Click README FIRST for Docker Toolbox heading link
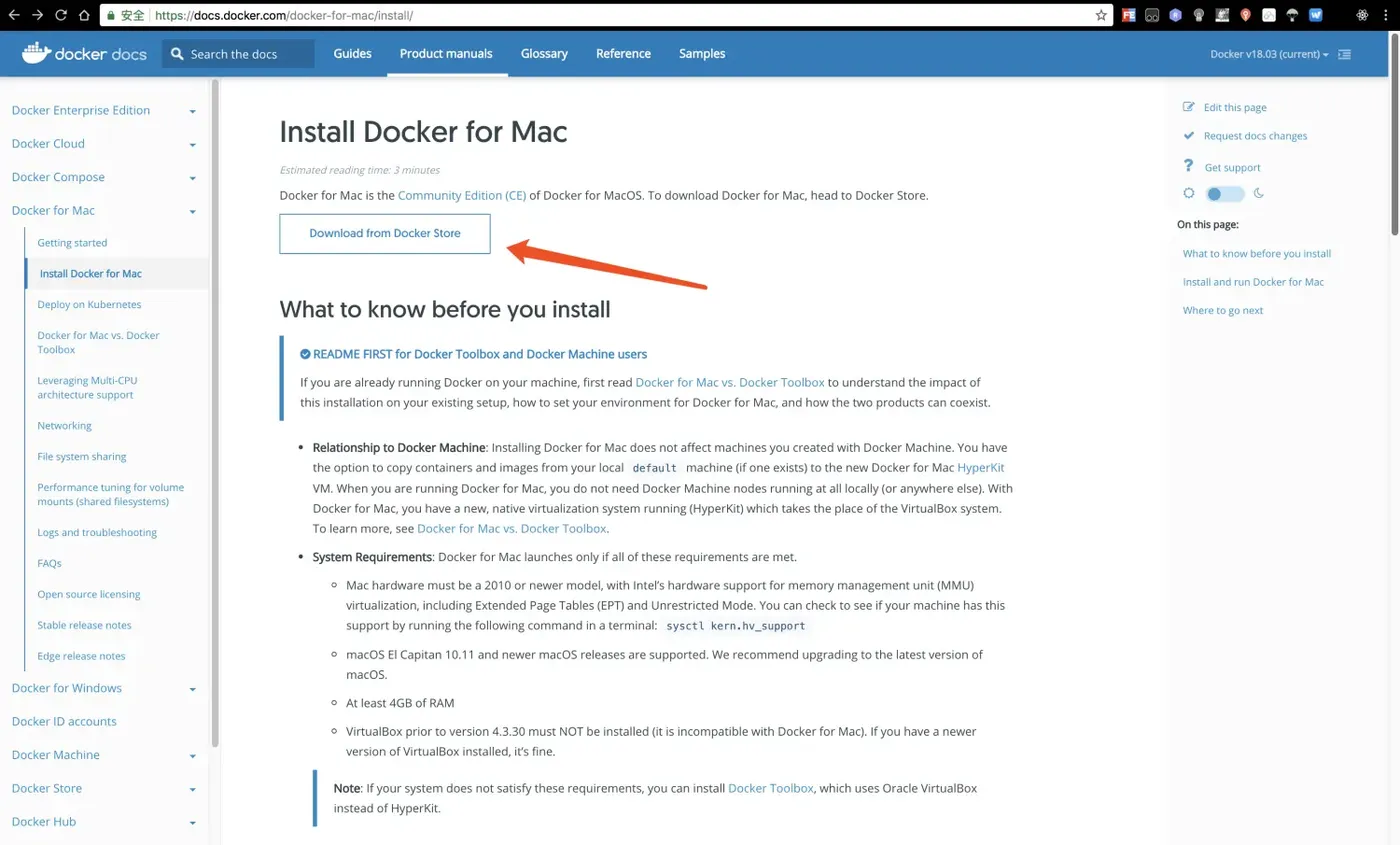 point(480,354)
